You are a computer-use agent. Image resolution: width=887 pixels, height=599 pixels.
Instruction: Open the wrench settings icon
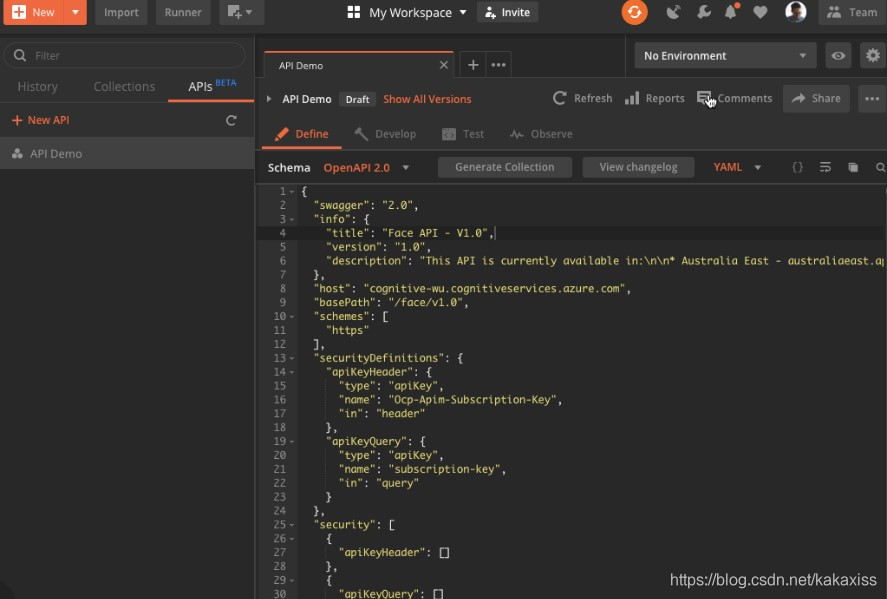click(x=703, y=12)
